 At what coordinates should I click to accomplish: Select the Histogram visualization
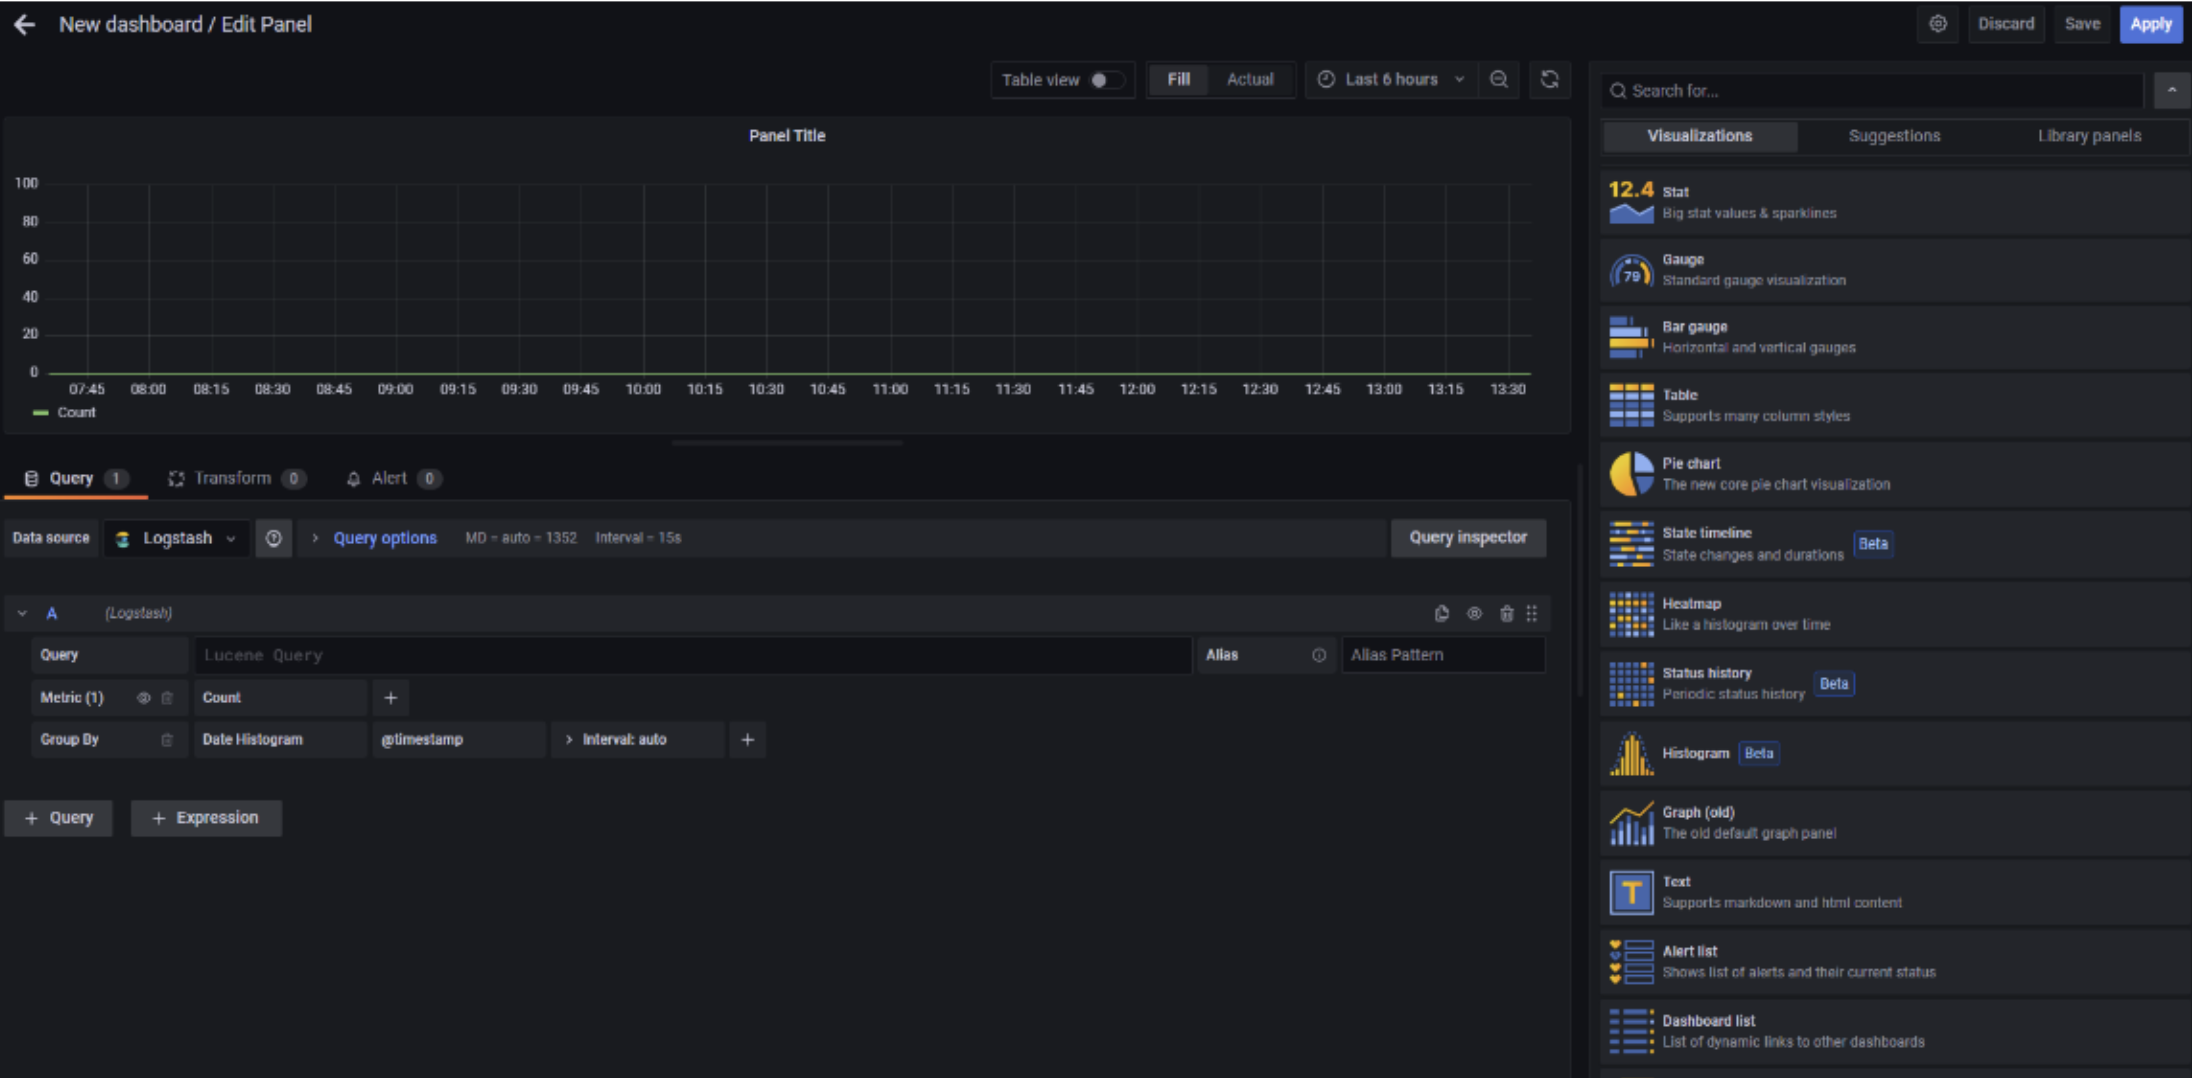(1894, 754)
